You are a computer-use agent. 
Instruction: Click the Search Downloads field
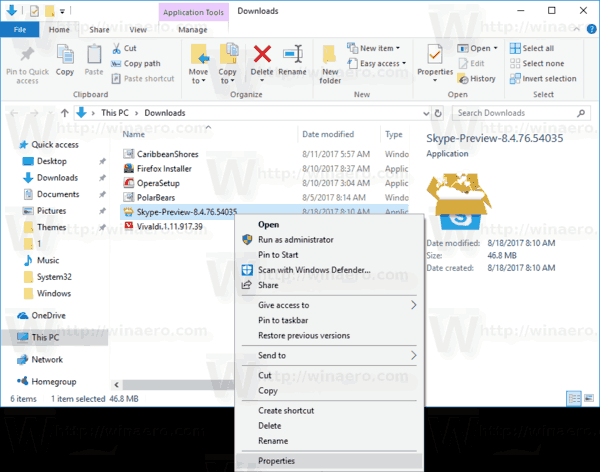515,113
